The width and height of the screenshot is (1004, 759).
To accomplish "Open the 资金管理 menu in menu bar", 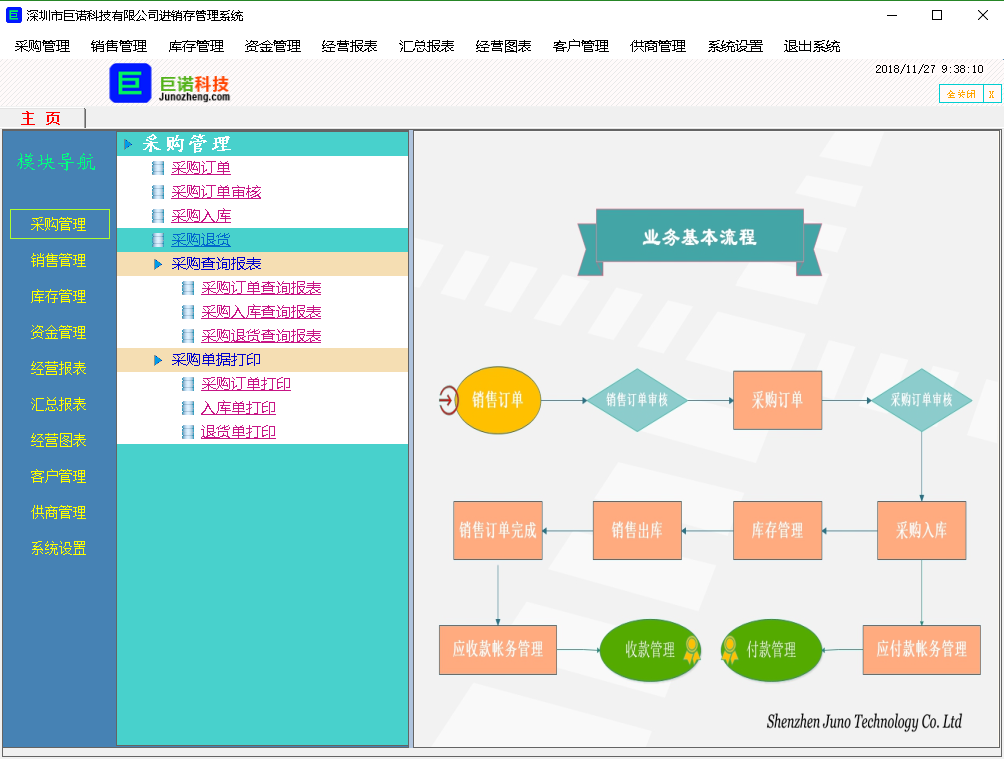I will 273,46.
